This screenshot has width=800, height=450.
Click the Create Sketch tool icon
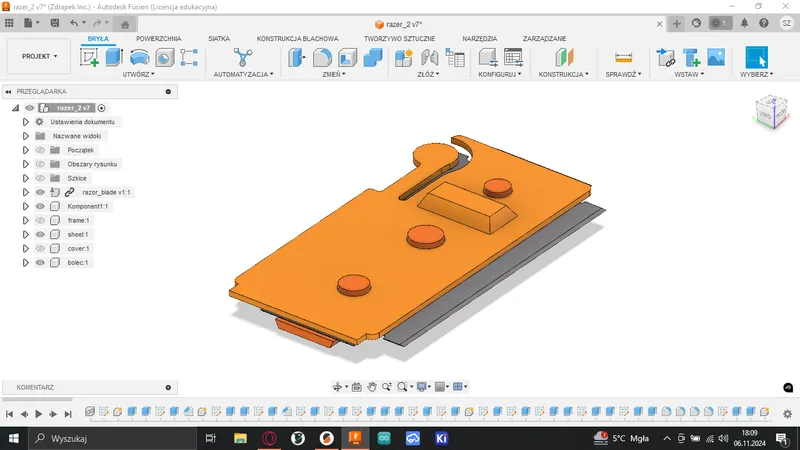(x=89, y=58)
